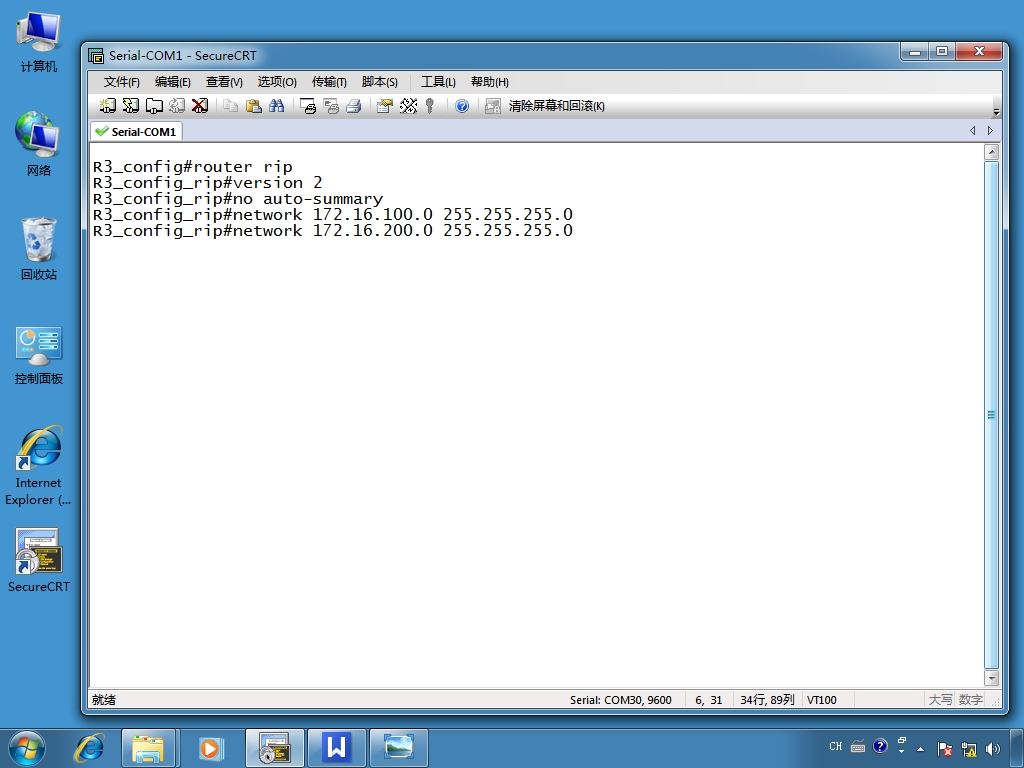Click the network 172.16.100.0 line
This screenshot has height=768, width=1024.
(333, 214)
